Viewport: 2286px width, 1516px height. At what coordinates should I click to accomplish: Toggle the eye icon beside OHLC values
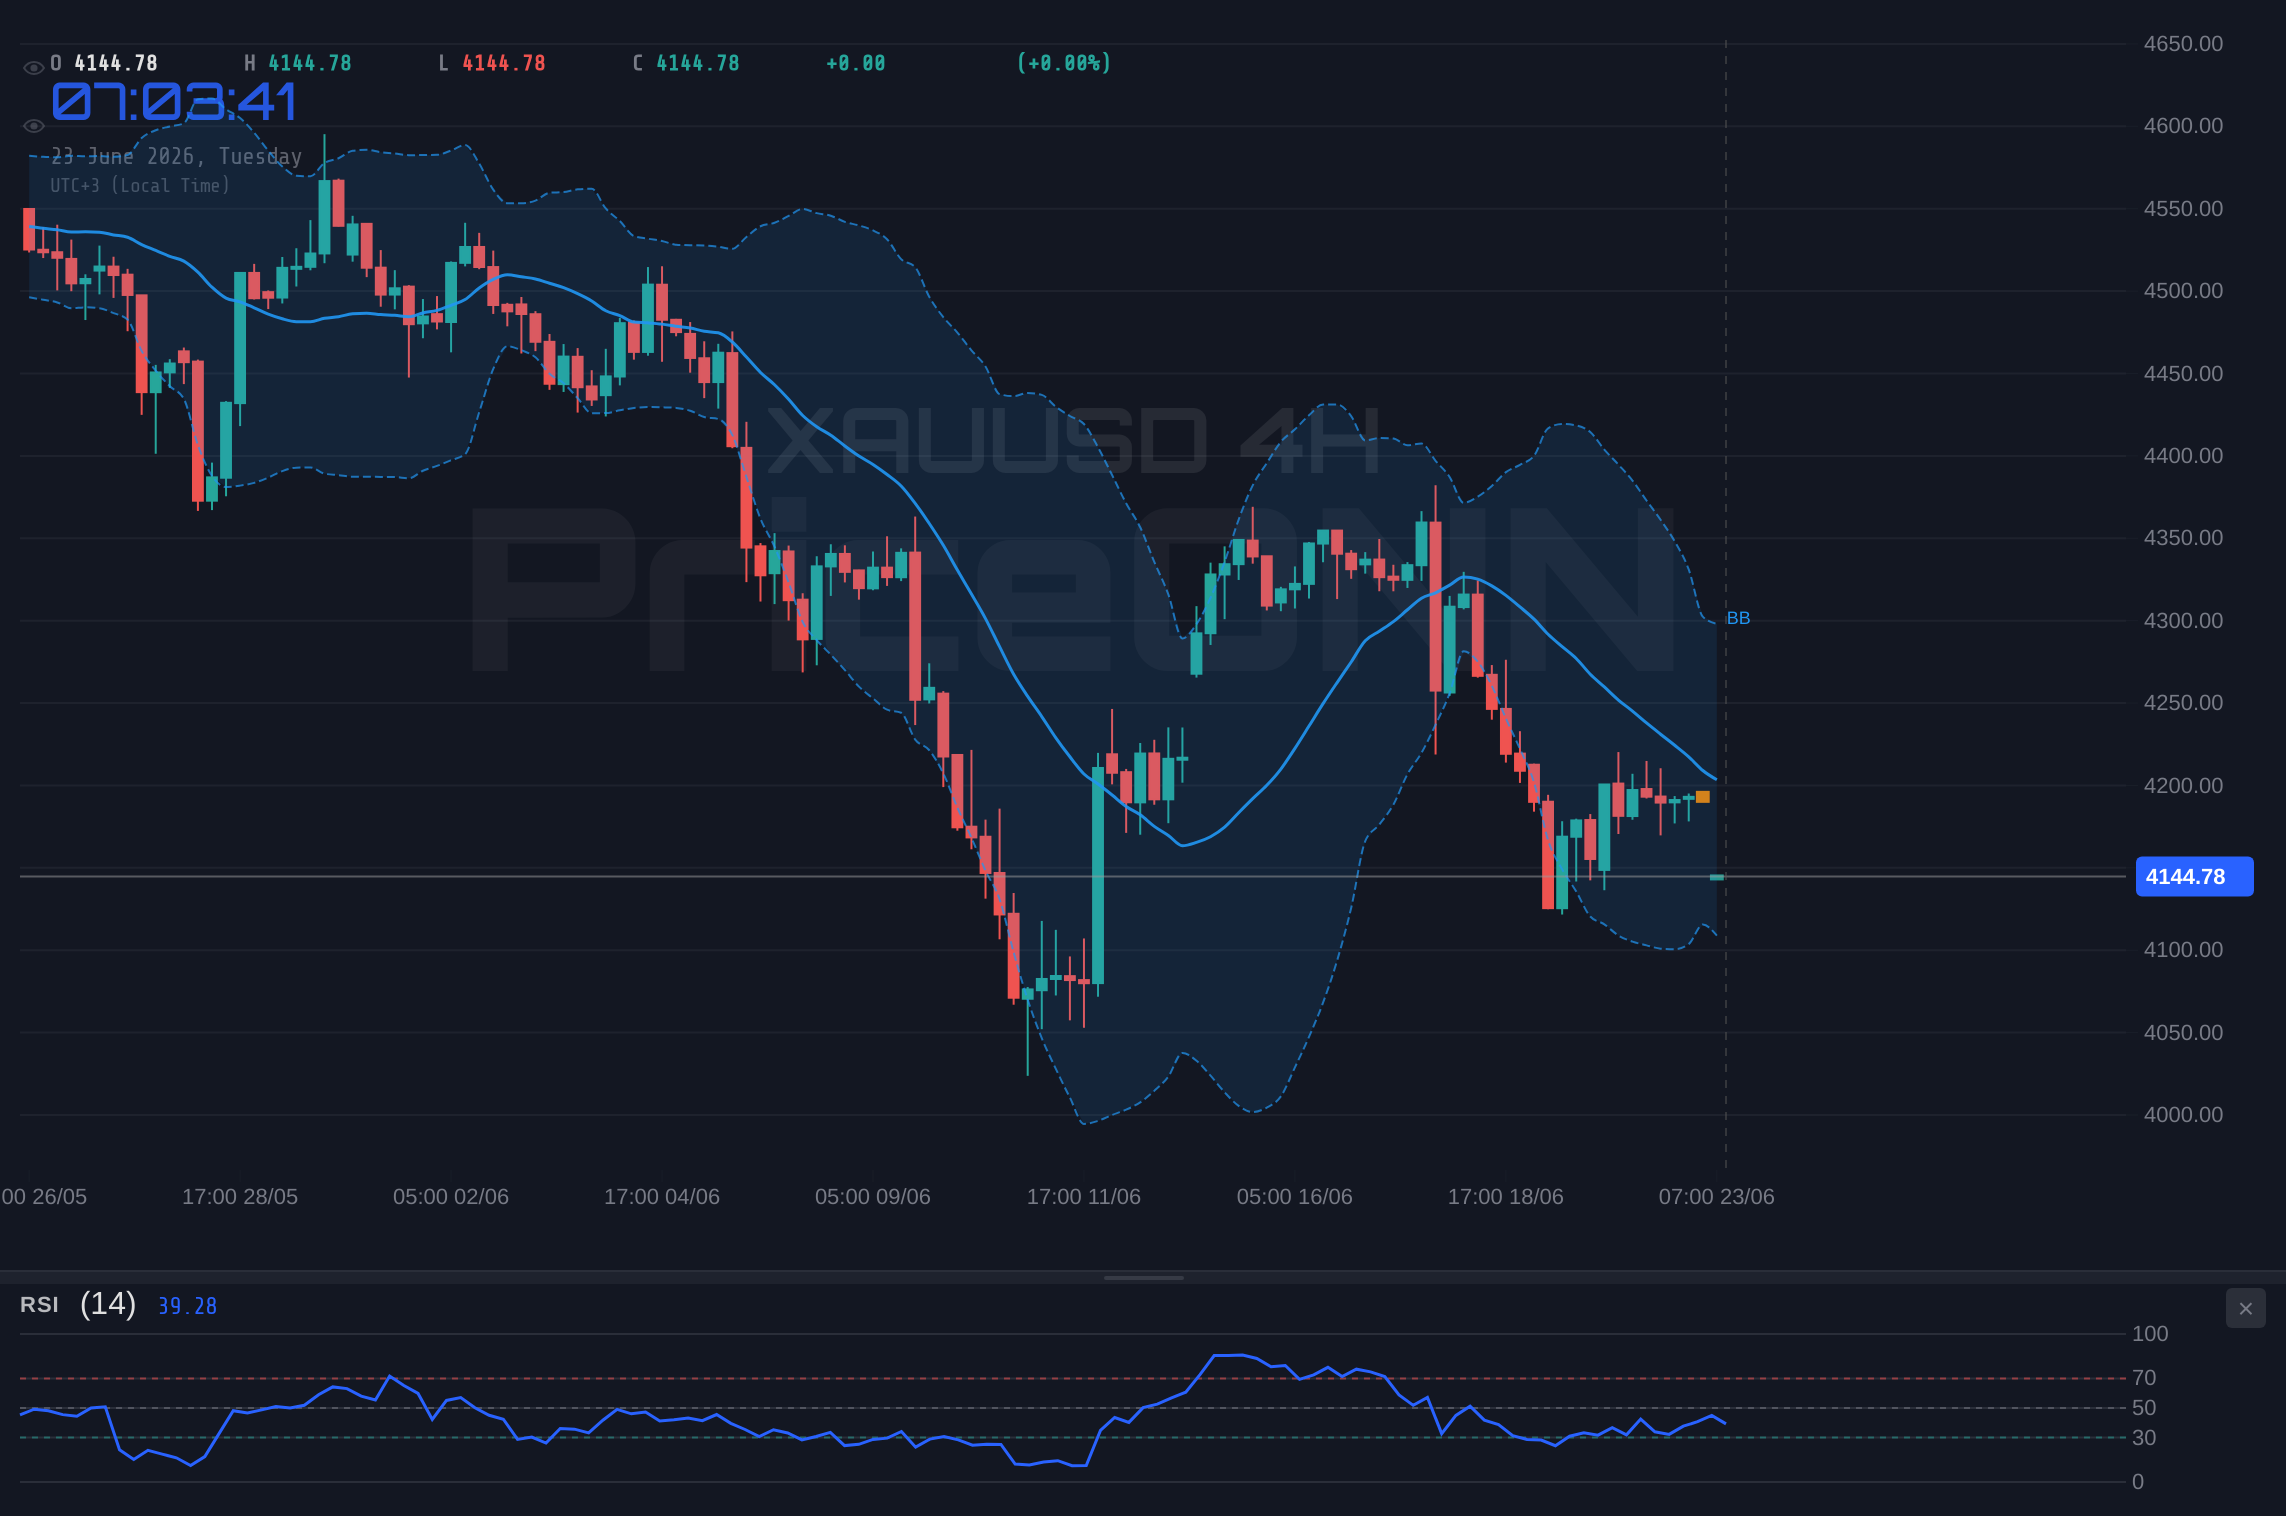coord(33,68)
